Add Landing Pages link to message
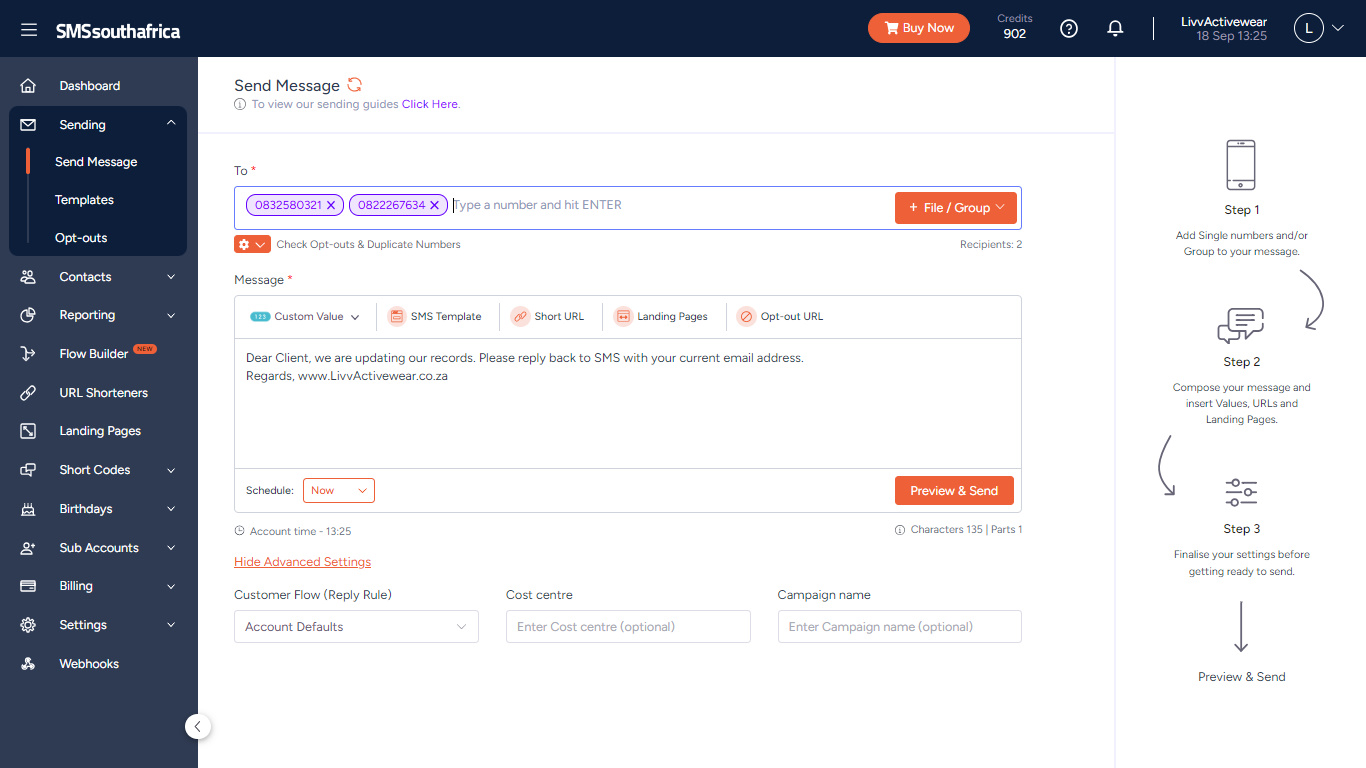 tap(660, 316)
